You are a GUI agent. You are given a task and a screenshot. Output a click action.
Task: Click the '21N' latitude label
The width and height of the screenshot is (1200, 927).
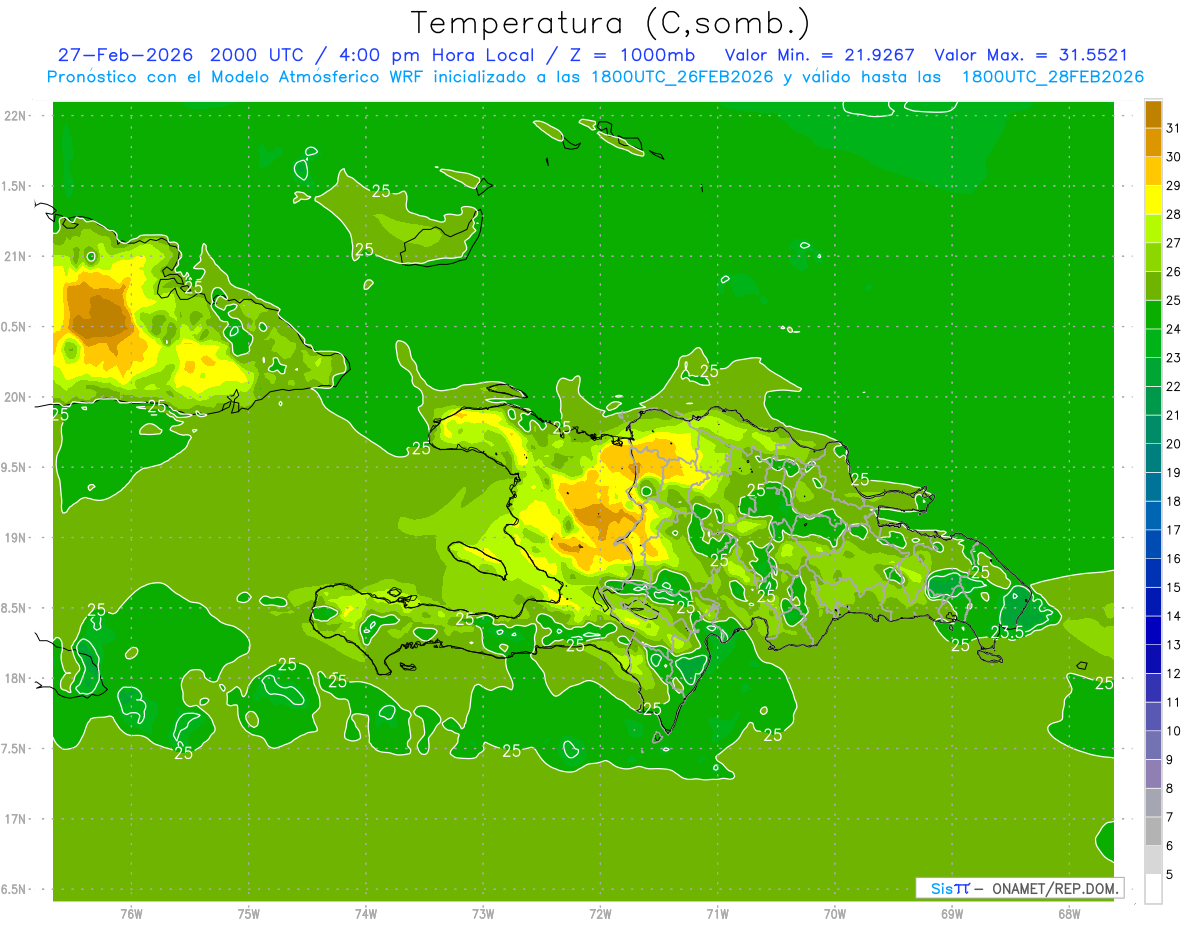[17, 256]
